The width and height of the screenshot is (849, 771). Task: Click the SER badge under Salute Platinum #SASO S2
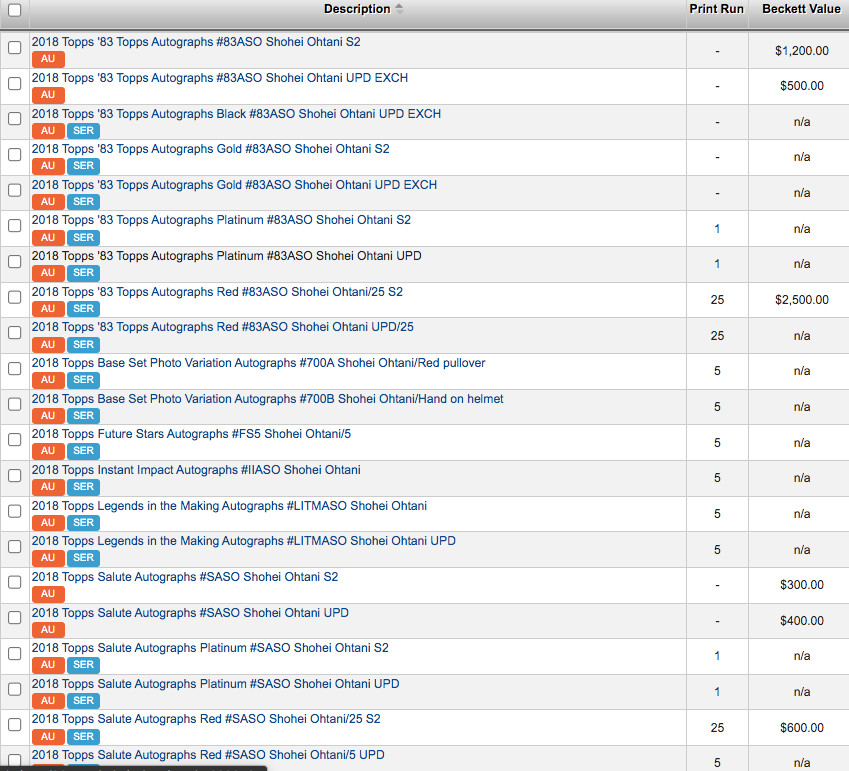pos(83,664)
